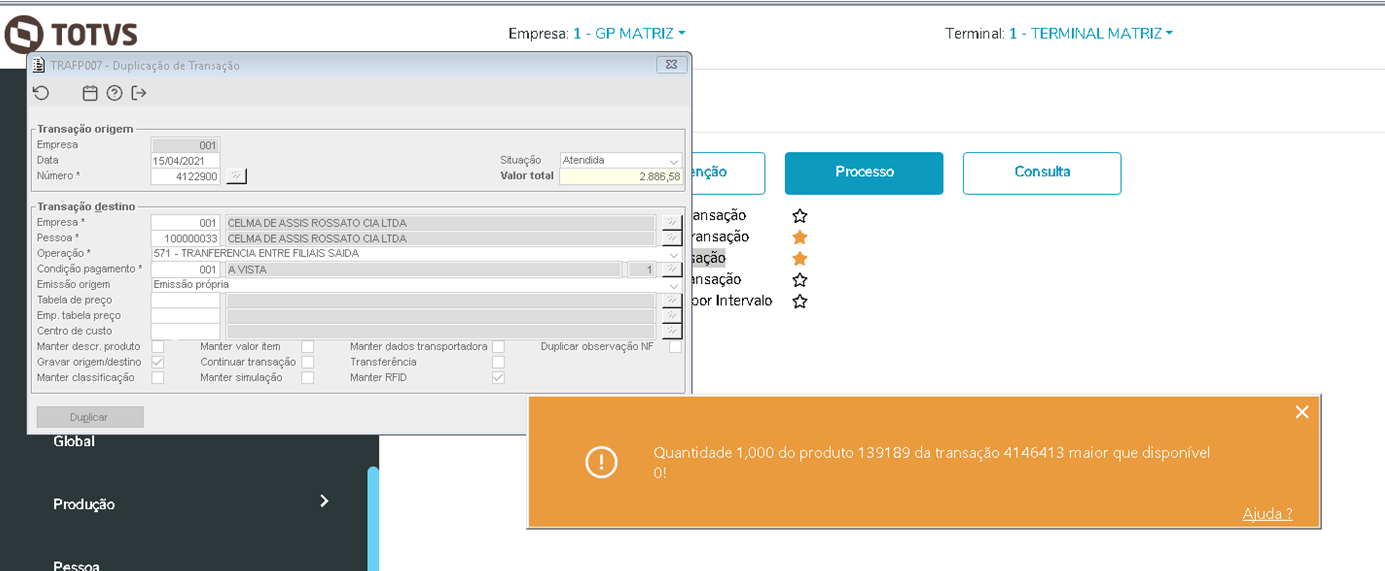This screenshot has height=571, width=1385.
Task: Switch to the Consulta tab
Action: pos(1042,172)
